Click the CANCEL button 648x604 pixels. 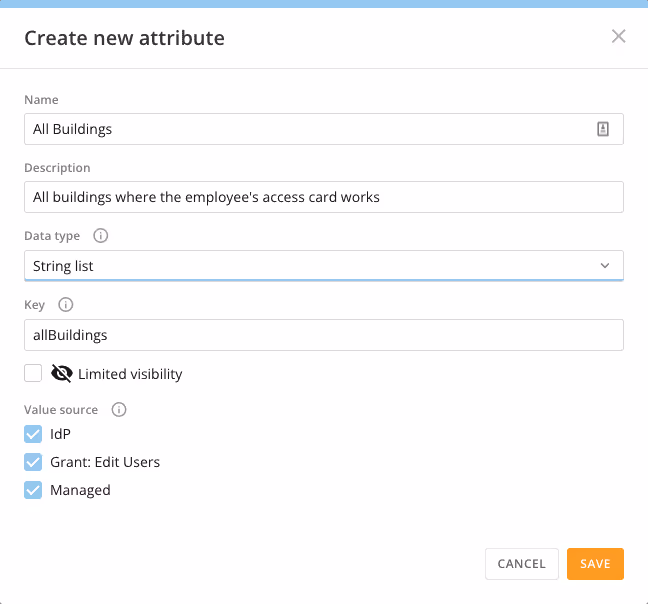pos(522,564)
